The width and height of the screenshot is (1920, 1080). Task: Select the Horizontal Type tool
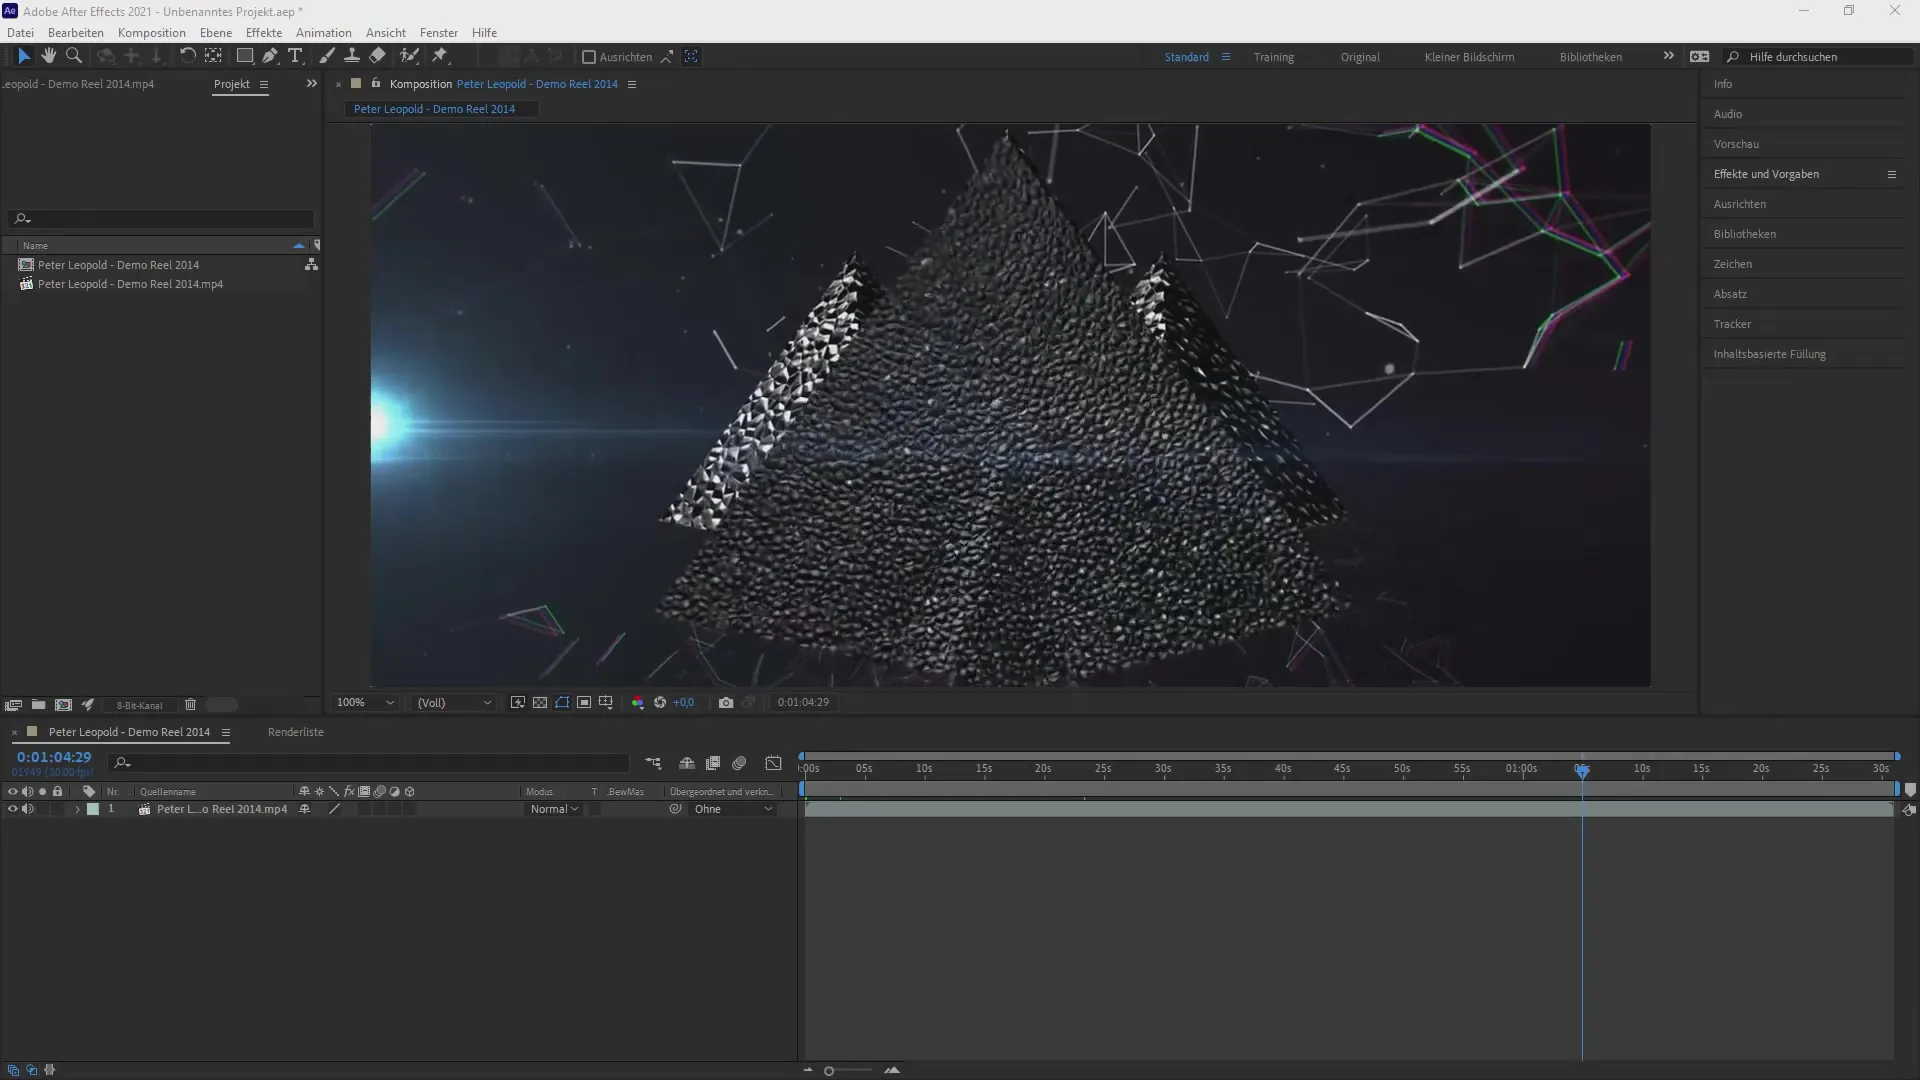click(295, 56)
